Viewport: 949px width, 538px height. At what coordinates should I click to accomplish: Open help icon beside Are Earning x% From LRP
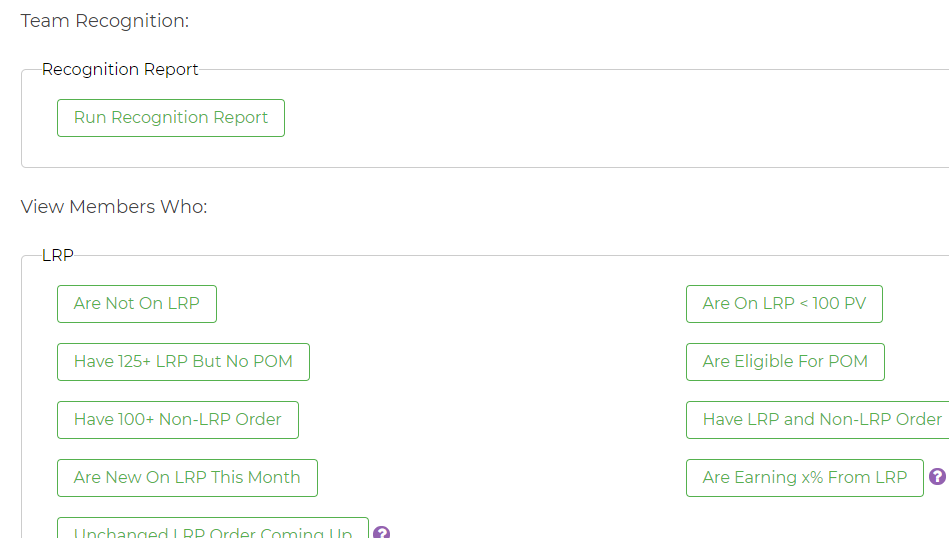pyautogui.click(x=937, y=477)
